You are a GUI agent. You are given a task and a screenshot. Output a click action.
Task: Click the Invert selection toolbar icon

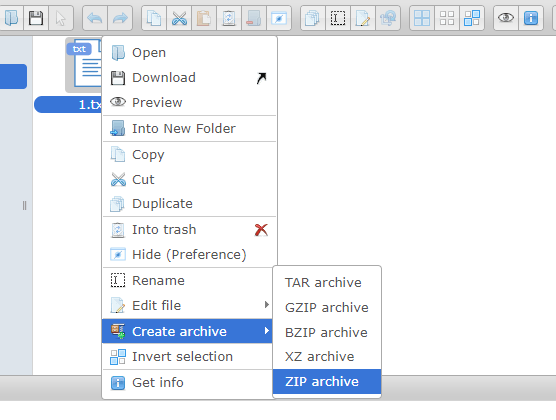pos(472,18)
